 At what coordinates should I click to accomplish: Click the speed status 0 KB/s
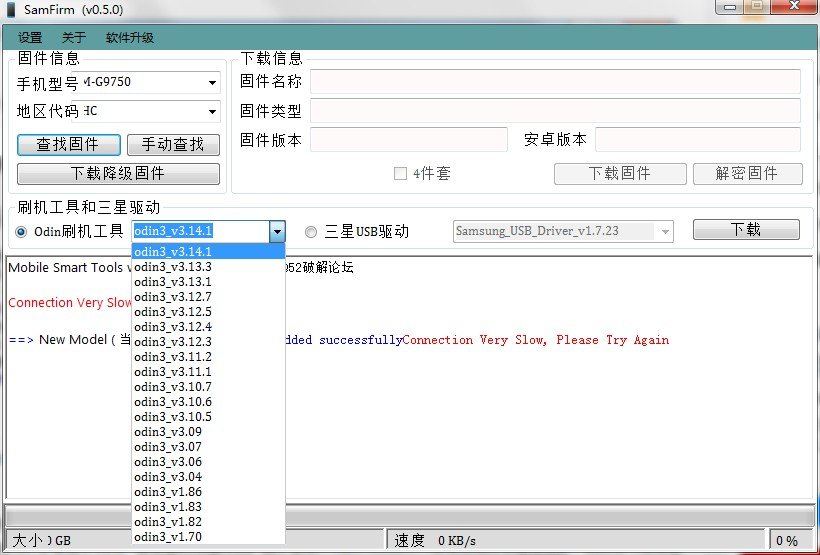point(457,541)
